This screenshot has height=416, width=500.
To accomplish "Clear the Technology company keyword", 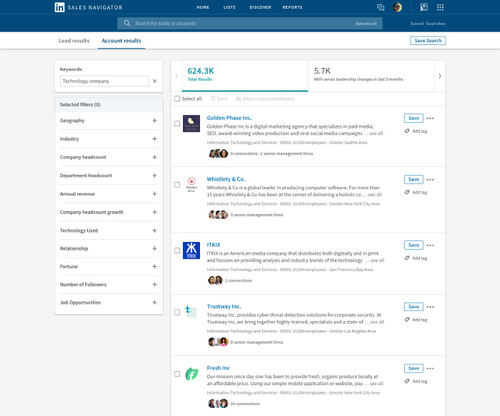I will [155, 81].
